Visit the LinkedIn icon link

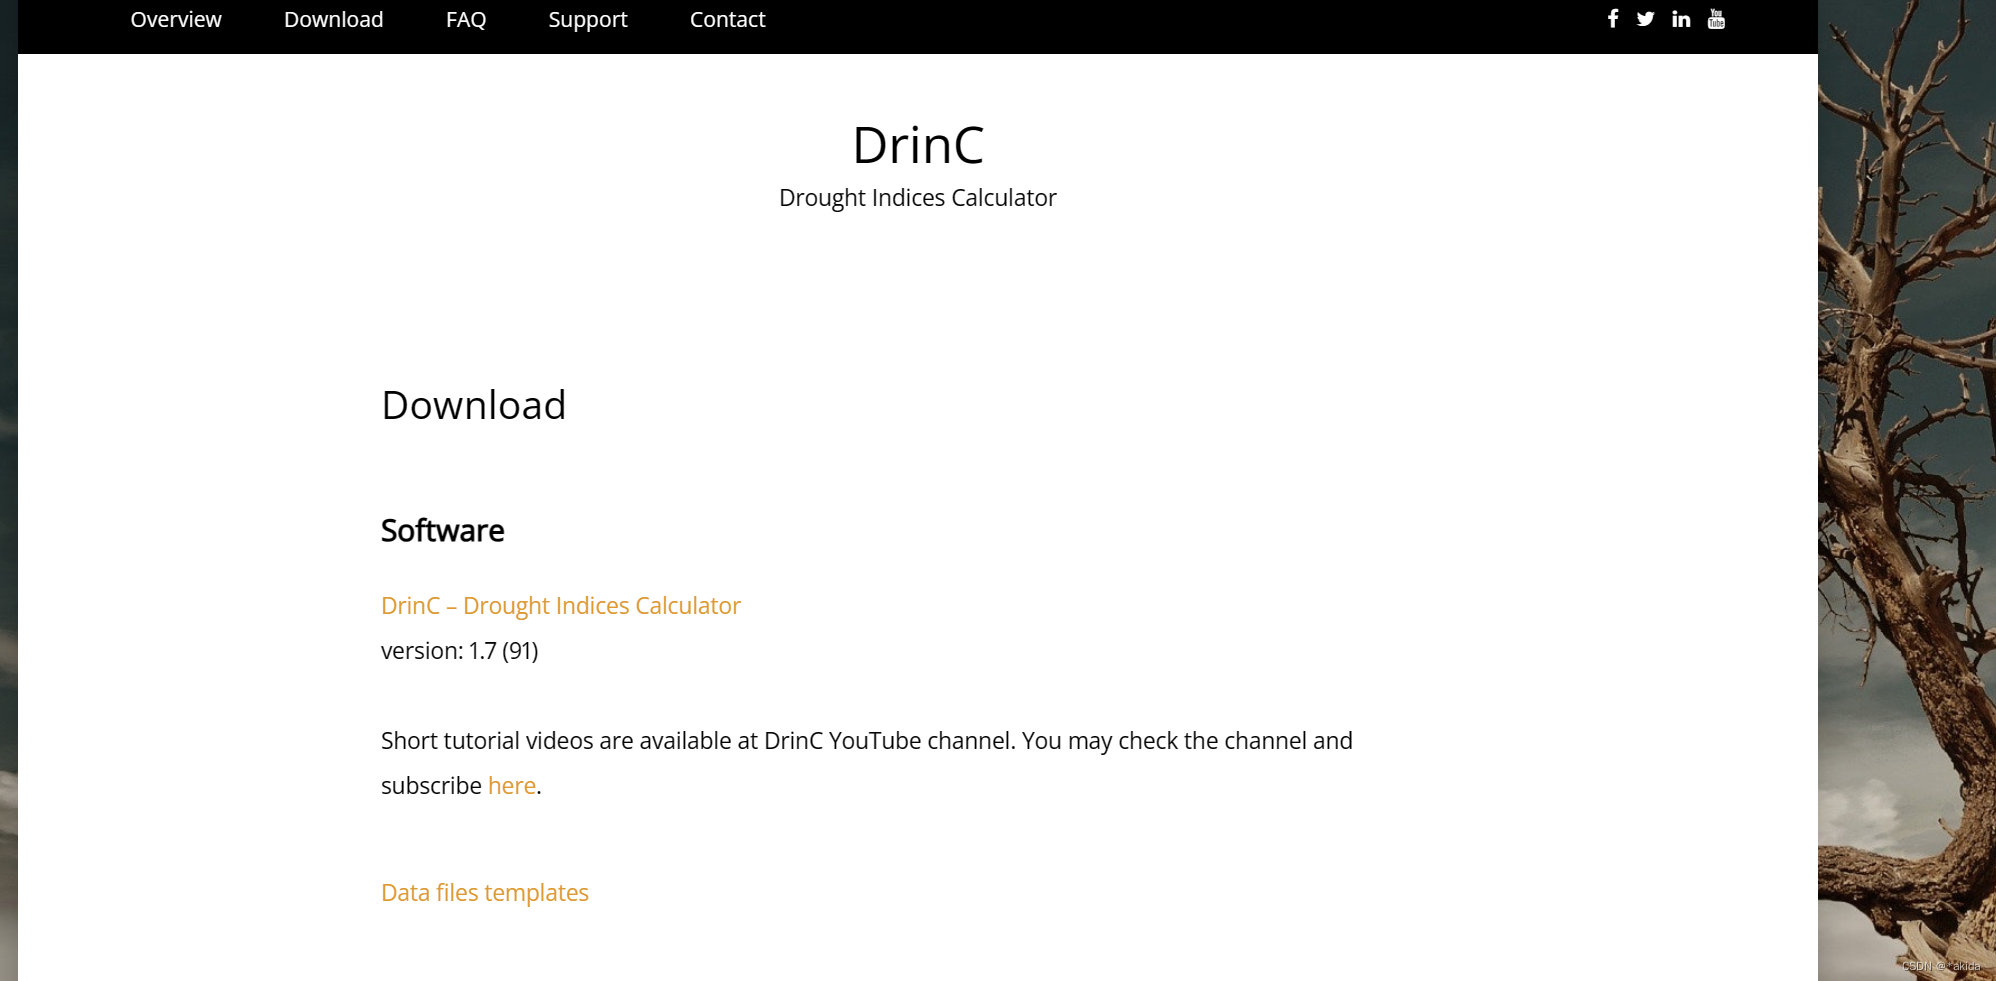pos(1681,19)
